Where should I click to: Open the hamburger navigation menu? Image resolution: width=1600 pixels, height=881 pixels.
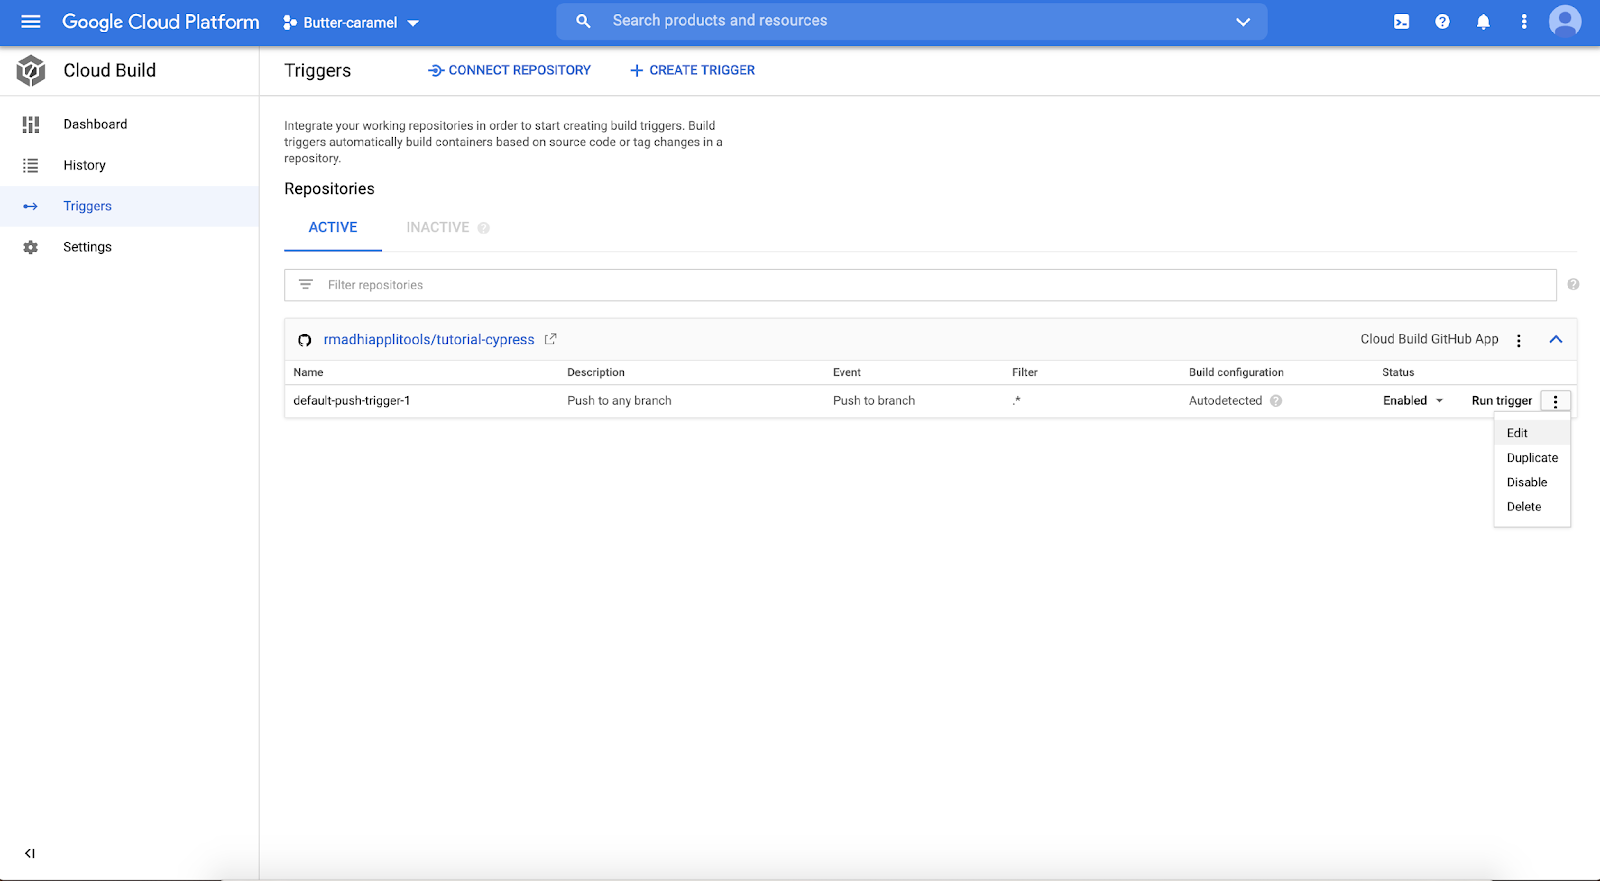pos(31,21)
